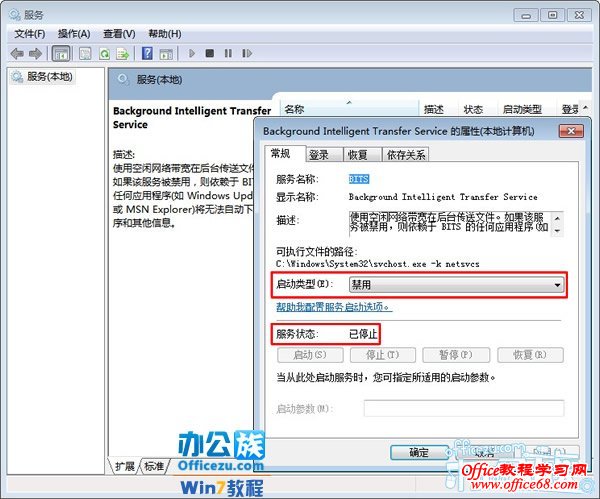Open the Help toolbar icon
The height and width of the screenshot is (499, 600).
coord(147,53)
